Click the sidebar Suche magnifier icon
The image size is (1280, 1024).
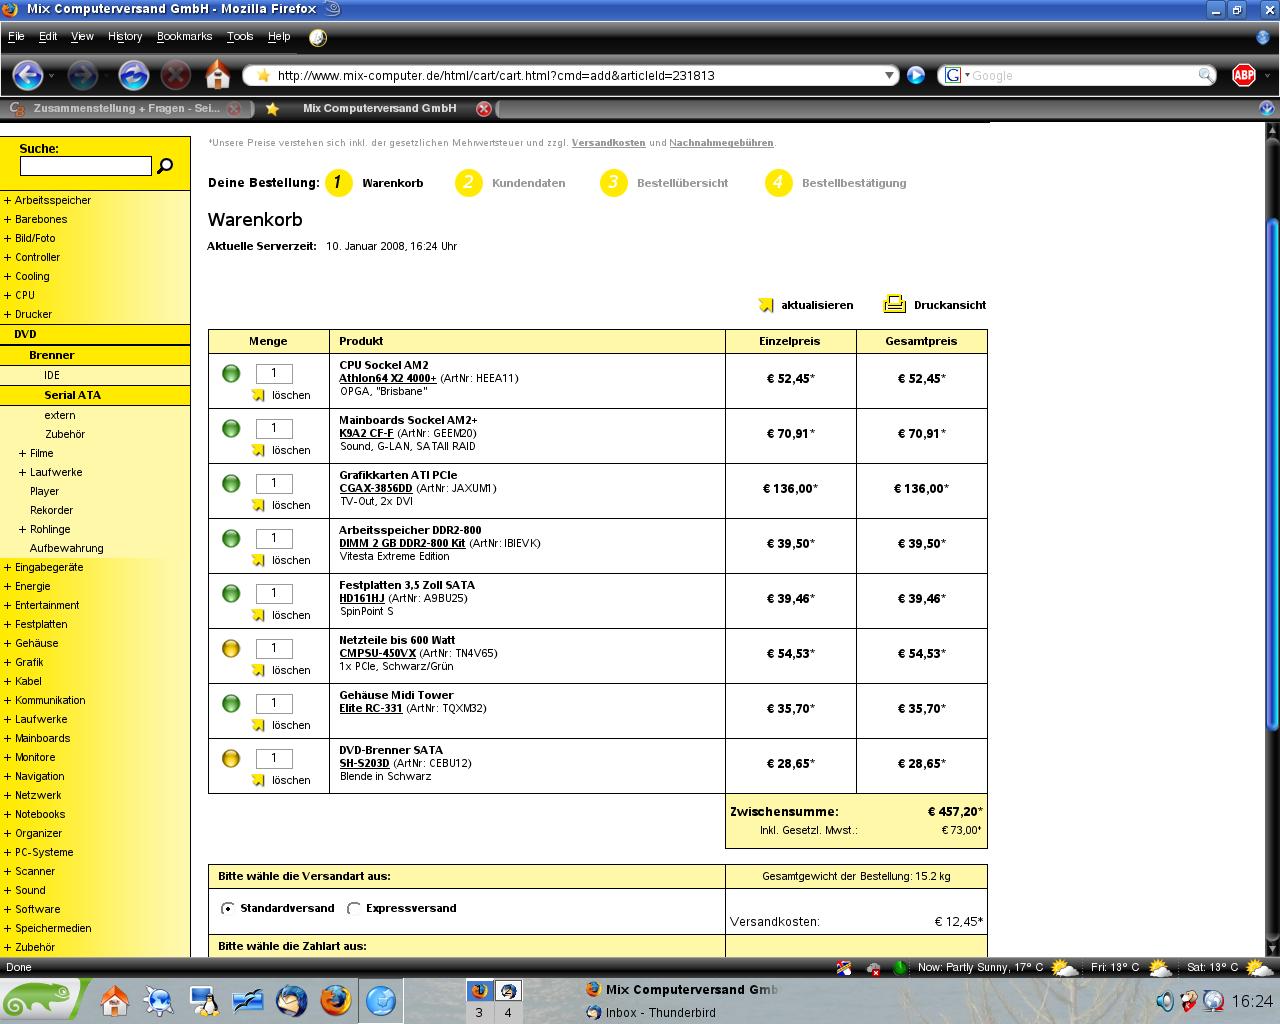tap(165, 166)
